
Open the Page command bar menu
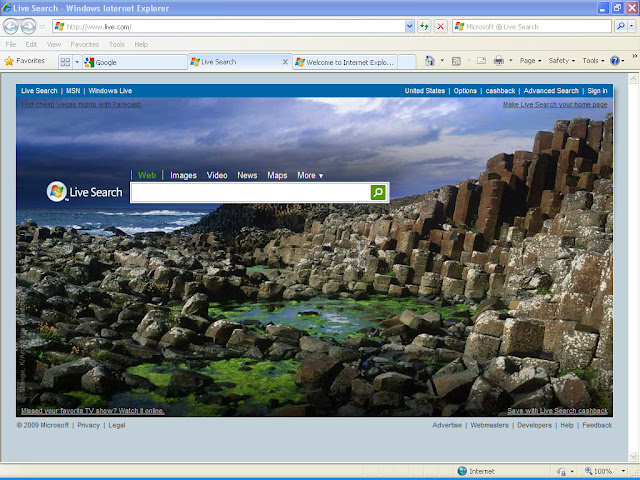coord(530,61)
